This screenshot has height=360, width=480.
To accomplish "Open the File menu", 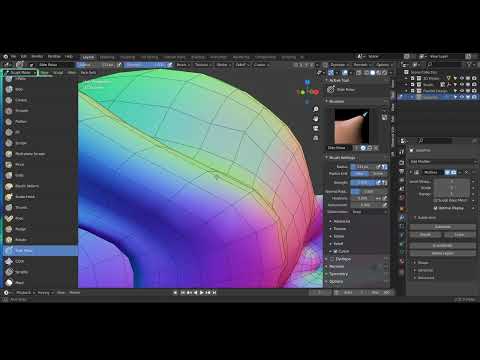I will 13,56.
